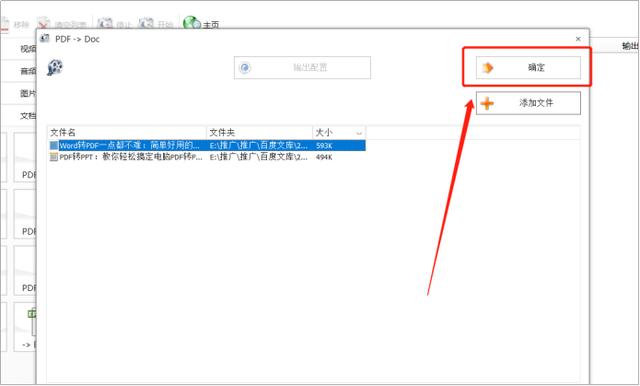
Task: Select the PDF转PPT file row
Action: pyautogui.click(x=207, y=157)
